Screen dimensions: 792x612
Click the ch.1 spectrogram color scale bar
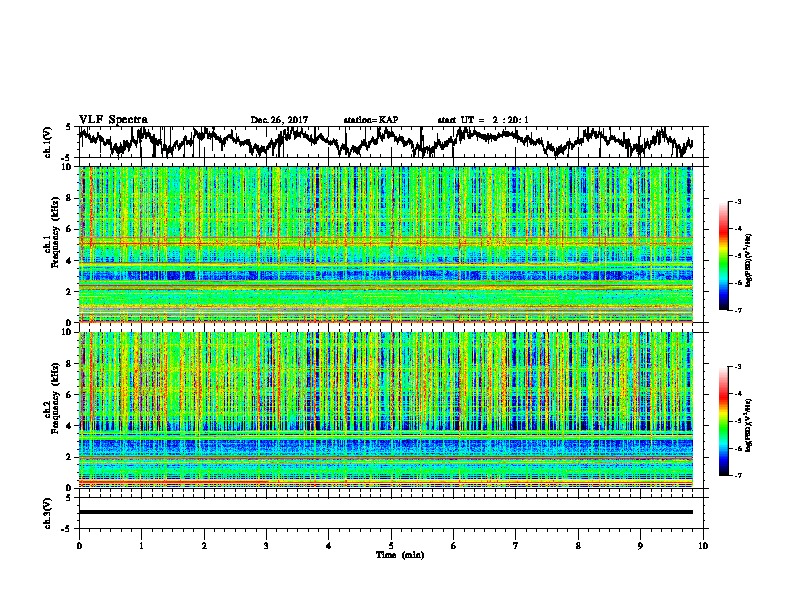tap(723, 256)
